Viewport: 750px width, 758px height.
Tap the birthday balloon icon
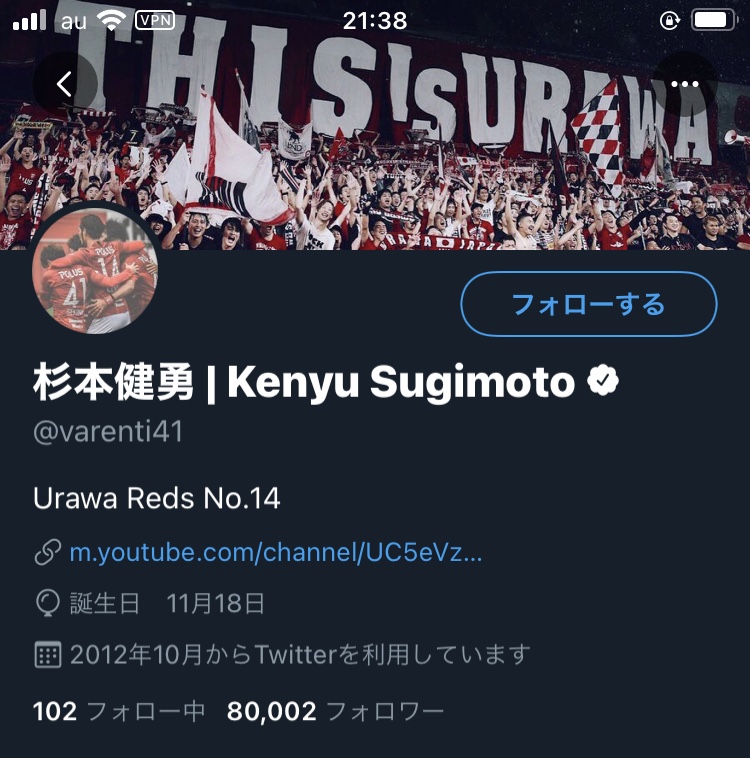coord(48,603)
